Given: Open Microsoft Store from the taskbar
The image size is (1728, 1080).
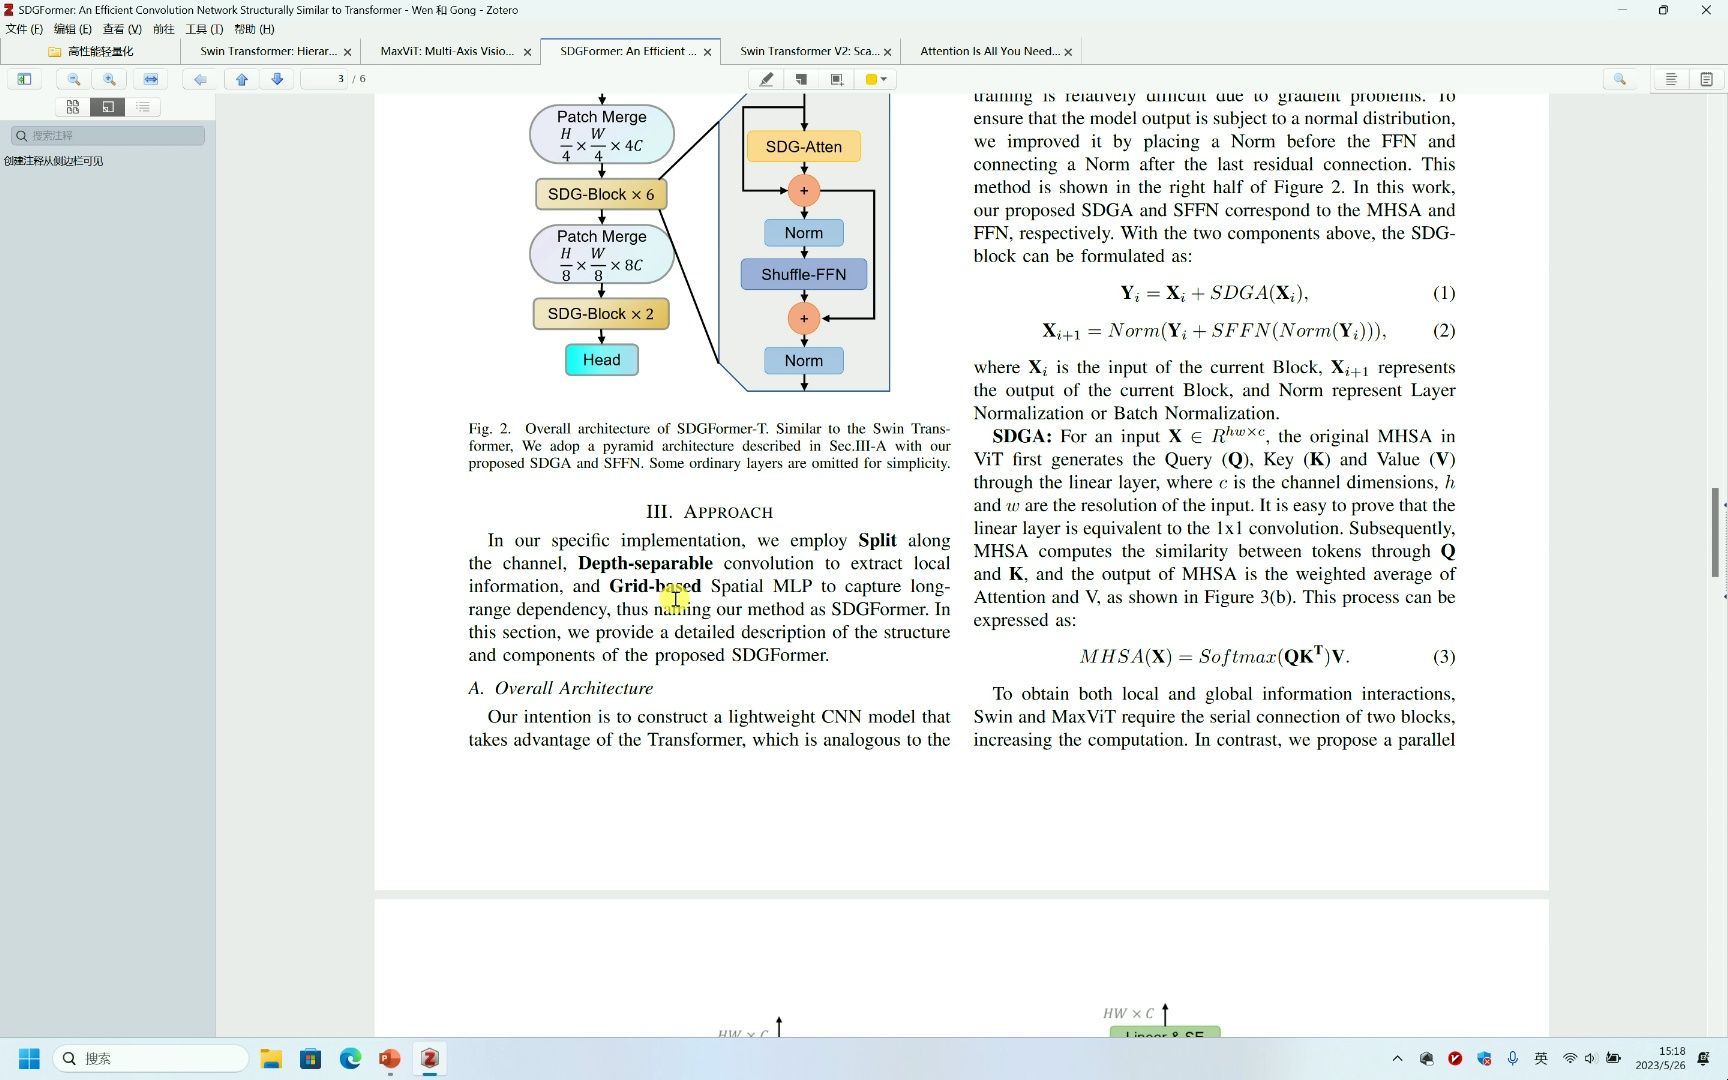Looking at the screenshot, I should 311,1058.
